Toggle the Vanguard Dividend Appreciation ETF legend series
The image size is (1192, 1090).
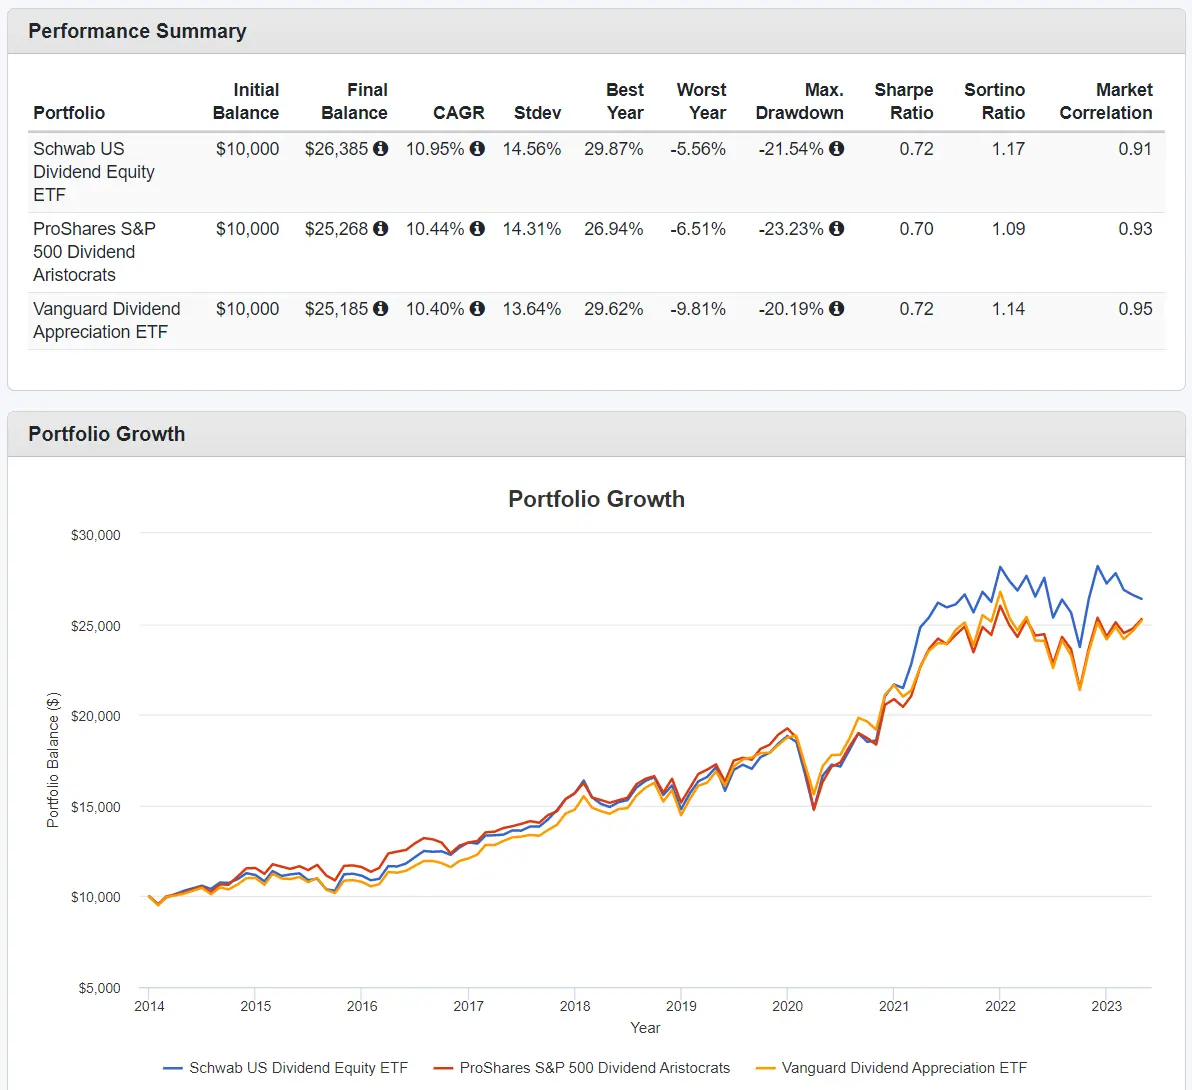click(x=891, y=1068)
